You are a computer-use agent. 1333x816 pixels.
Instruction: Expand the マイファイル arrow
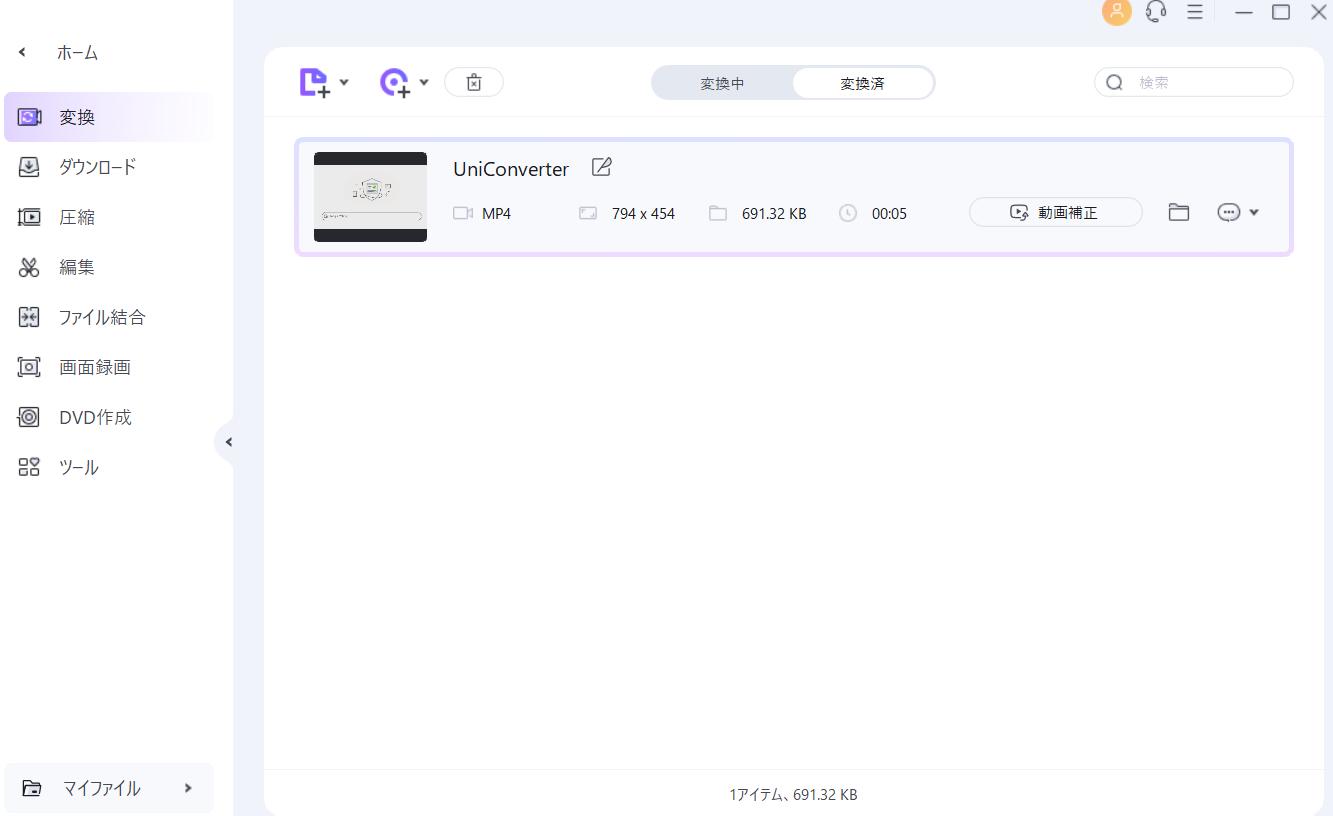[188, 788]
